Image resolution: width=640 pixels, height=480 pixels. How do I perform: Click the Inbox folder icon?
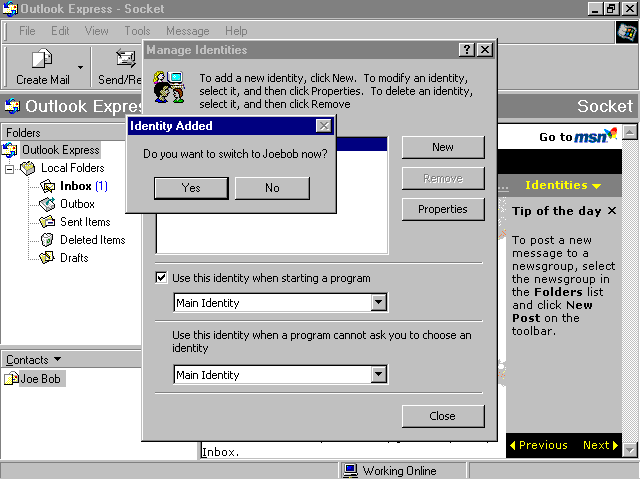click(47, 187)
